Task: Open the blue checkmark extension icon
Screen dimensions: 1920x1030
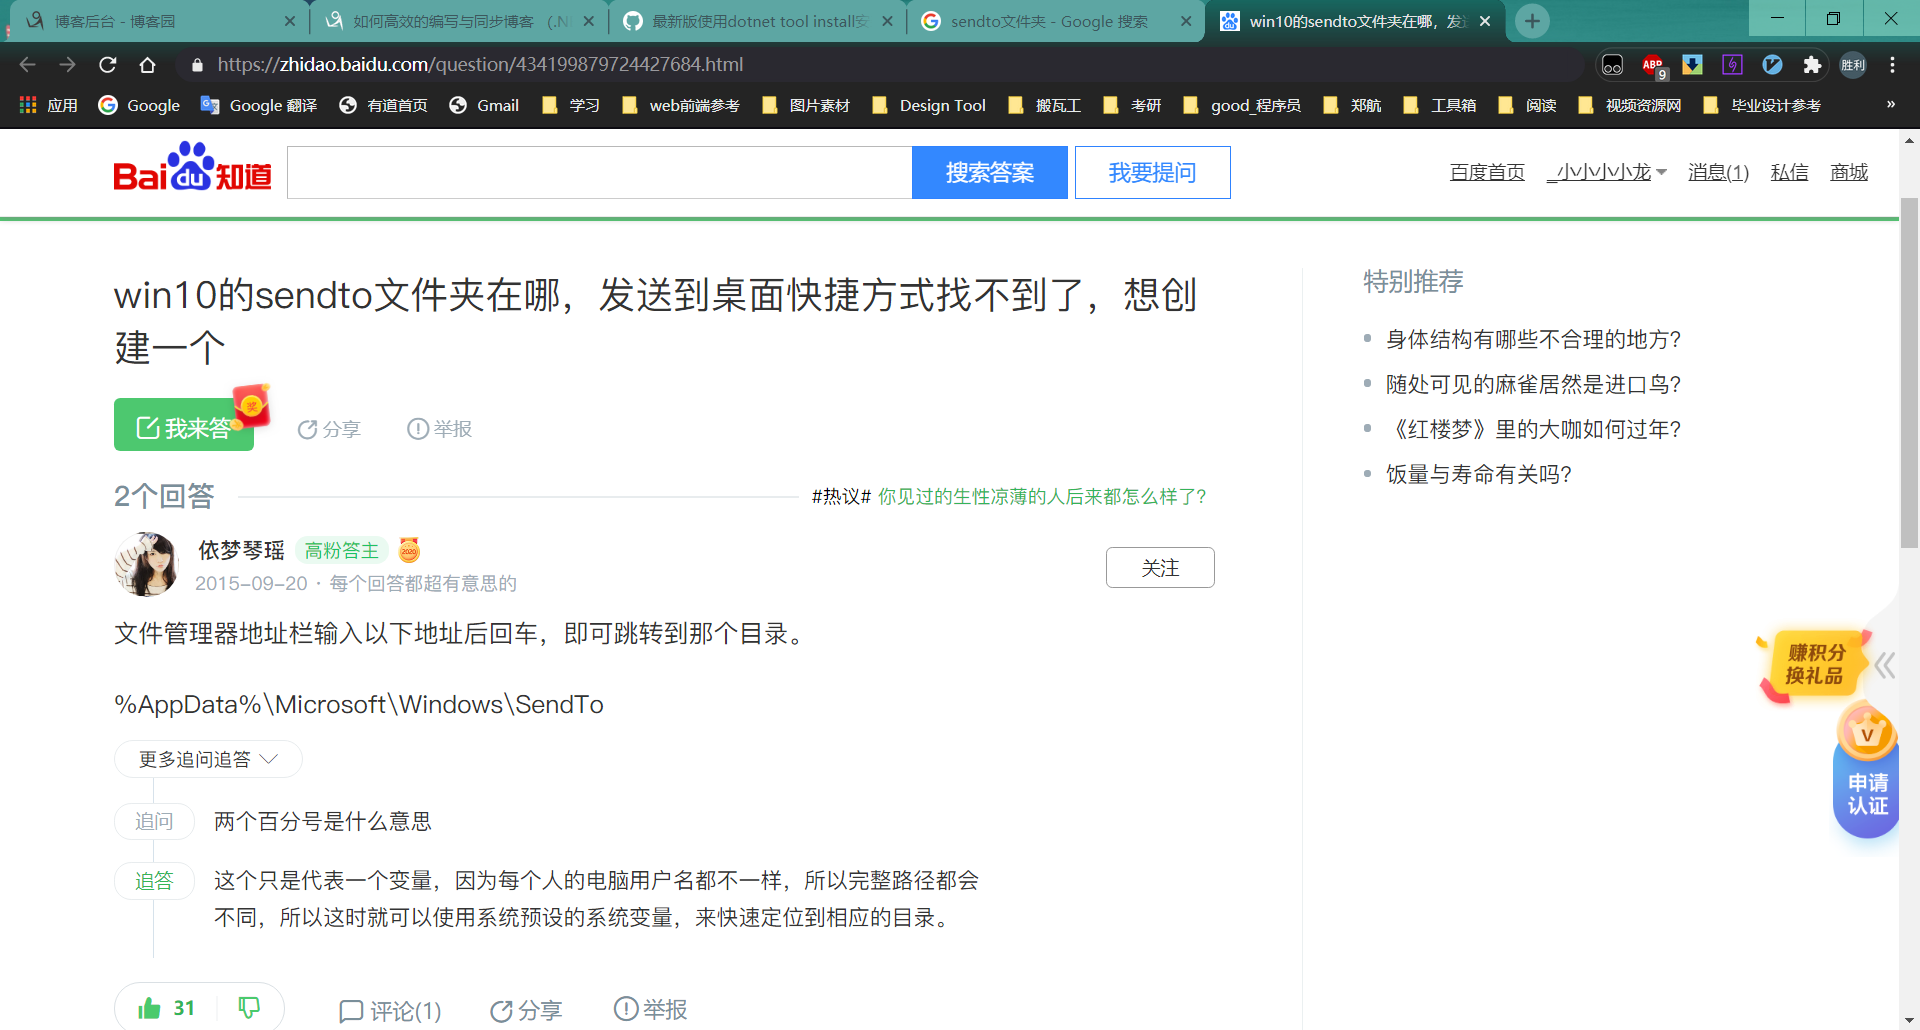Action: pos(1772,65)
